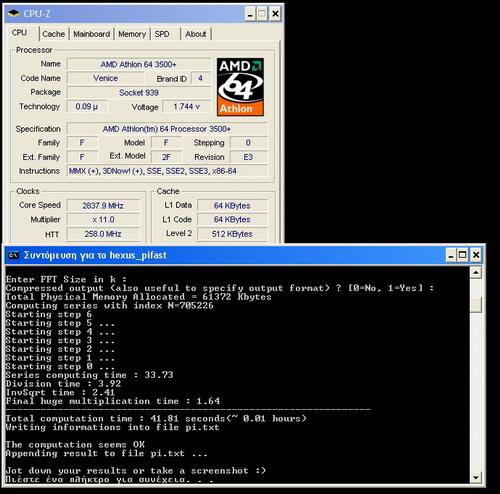Maximize the hexus_pifast console window
The width and height of the screenshot is (500, 494).
(x=463, y=255)
